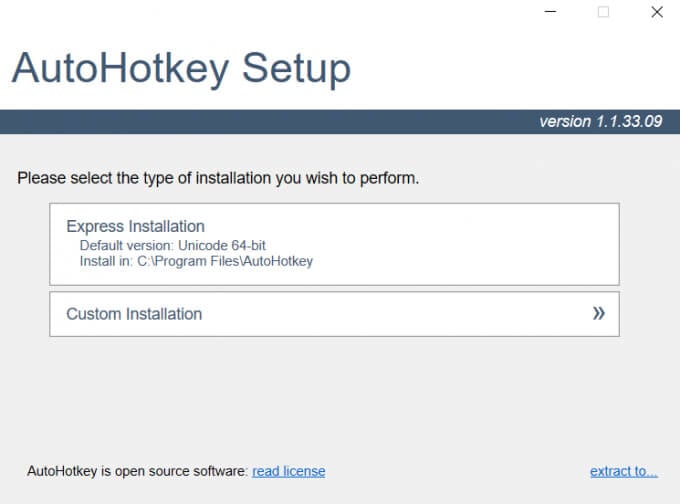The image size is (680, 504).
Task: Click the C:\Program Files\AutoHotkey install path line
Action: click(x=196, y=262)
